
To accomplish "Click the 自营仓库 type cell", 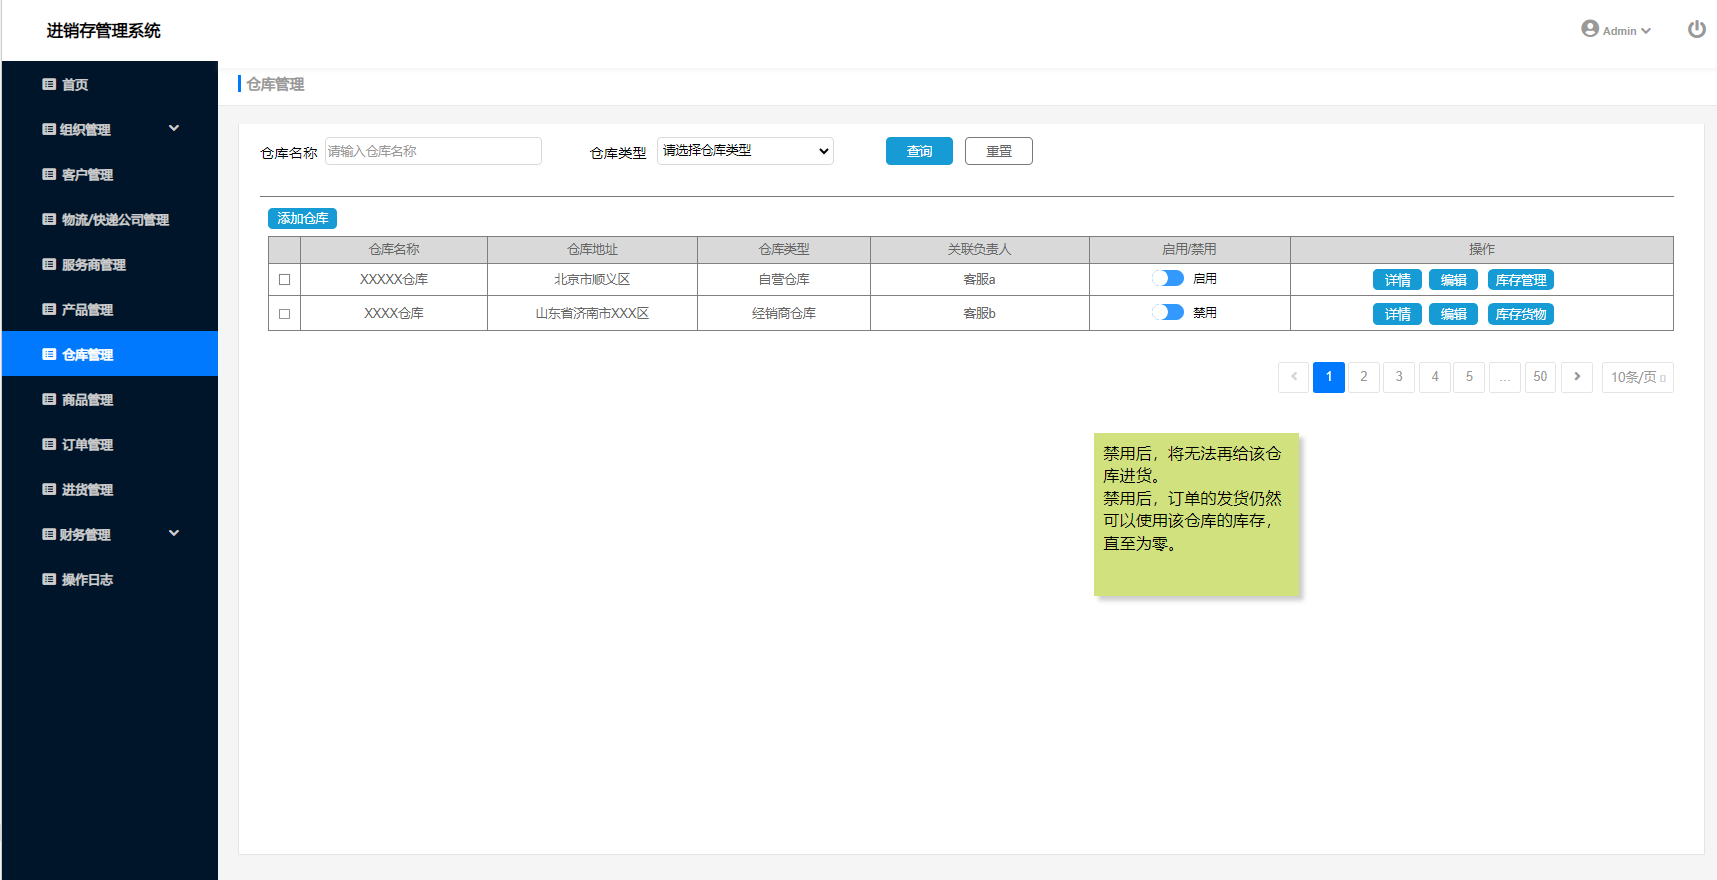I will tap(784, 280).
